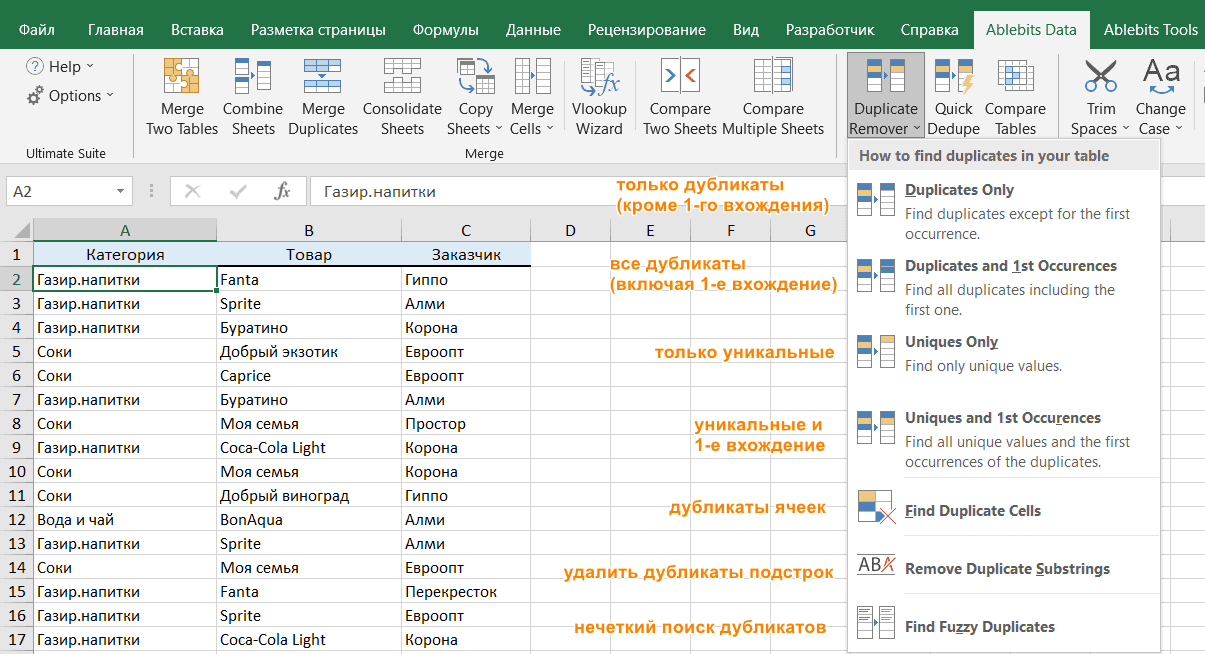Click the Combine Sheets icon
Viewport: 1205px width, 654px height.
tap(252, 77)
